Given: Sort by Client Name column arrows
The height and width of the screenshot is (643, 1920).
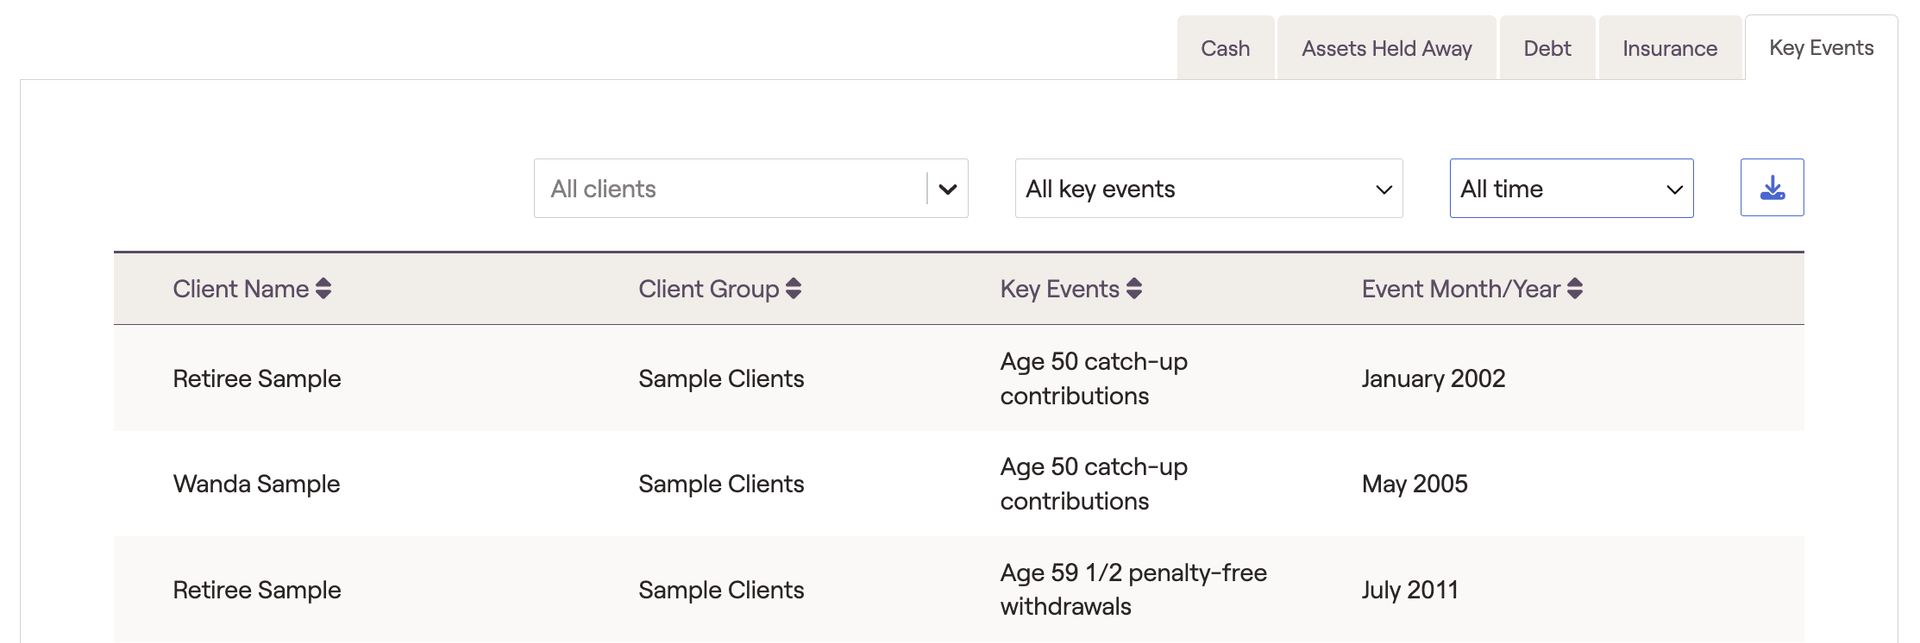Looking at the screenshot, I should coord(323,289).
